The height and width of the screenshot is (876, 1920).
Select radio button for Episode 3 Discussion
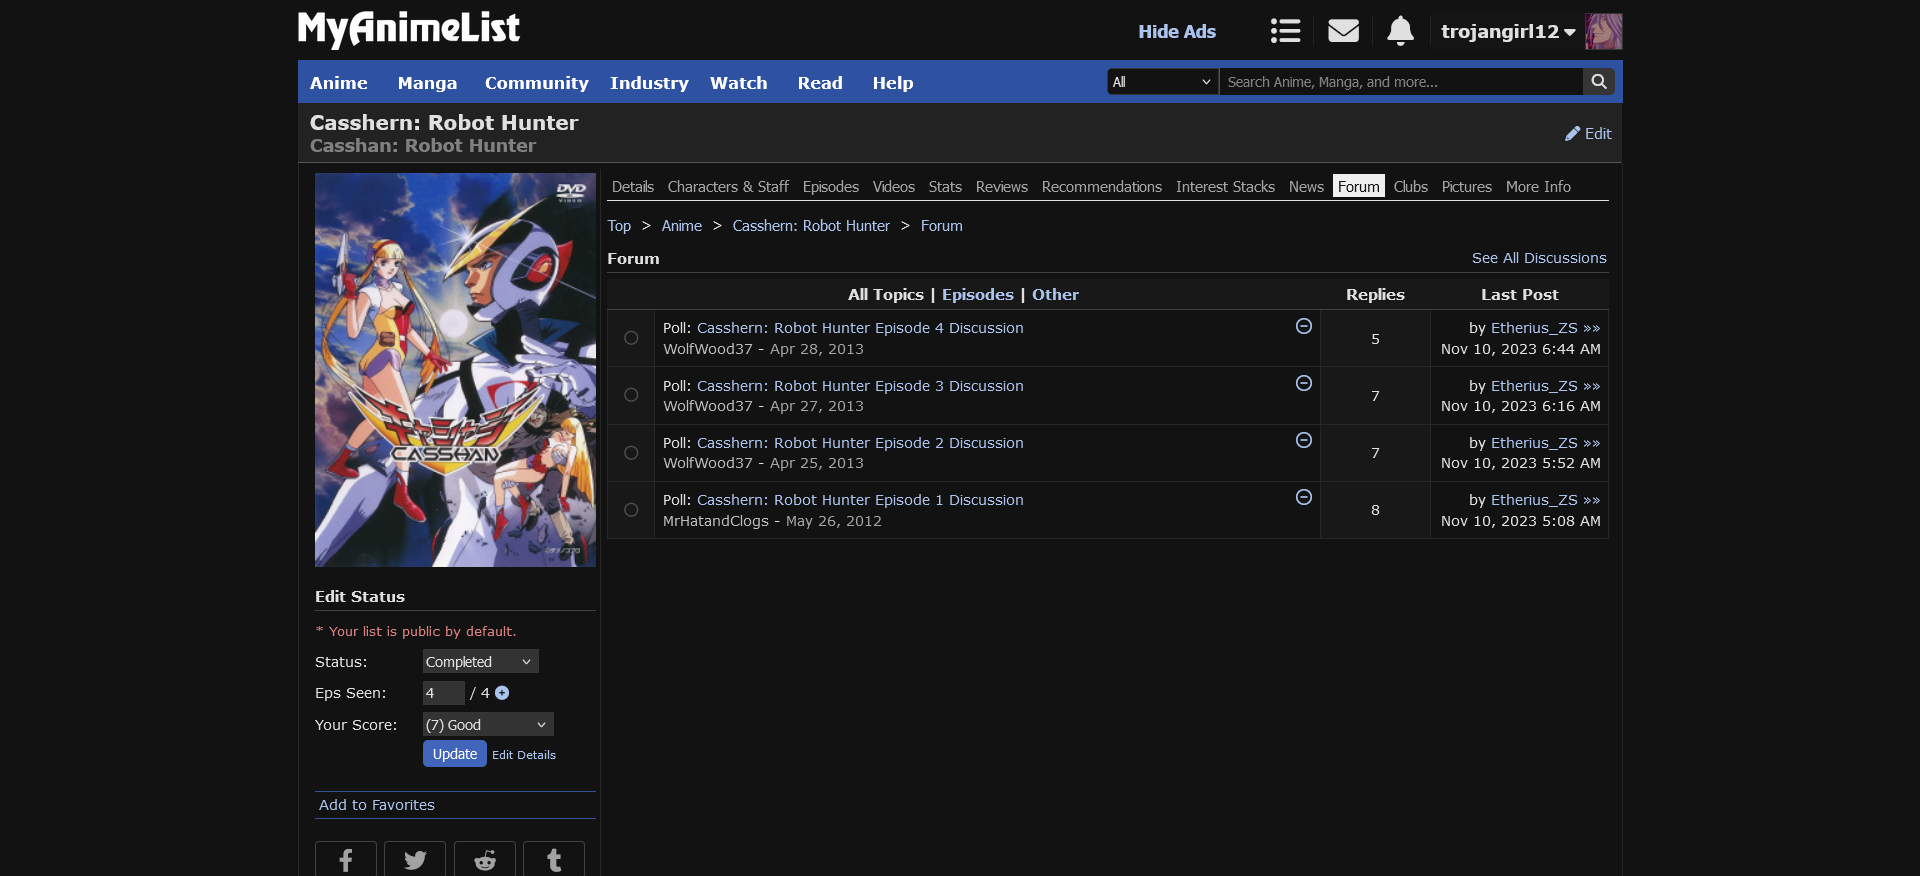tap(631, 395)
